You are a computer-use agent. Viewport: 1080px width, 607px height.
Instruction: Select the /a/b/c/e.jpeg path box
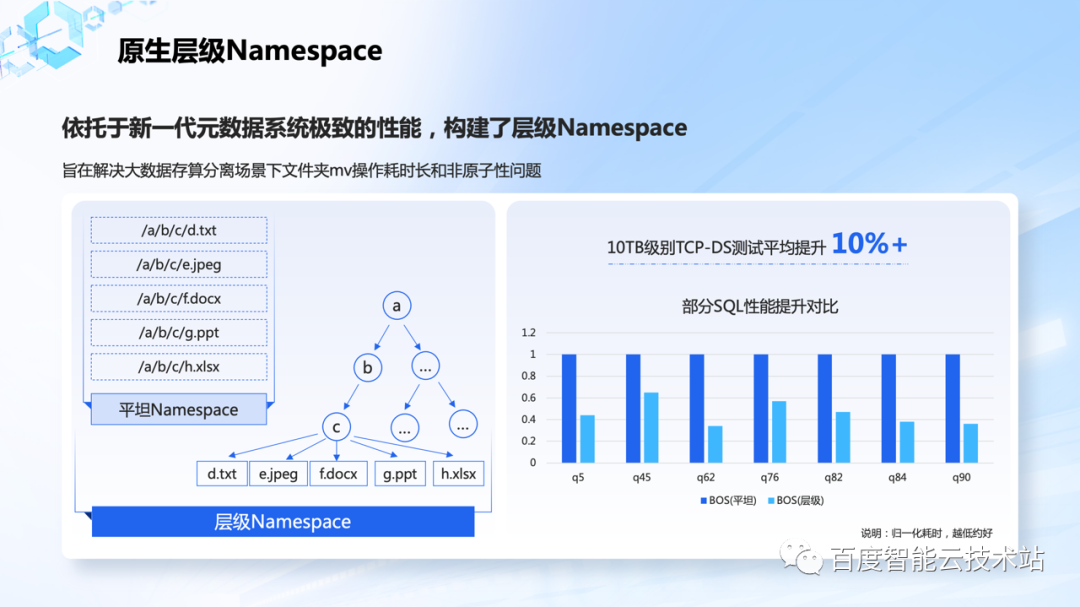[x=179, y=264]
